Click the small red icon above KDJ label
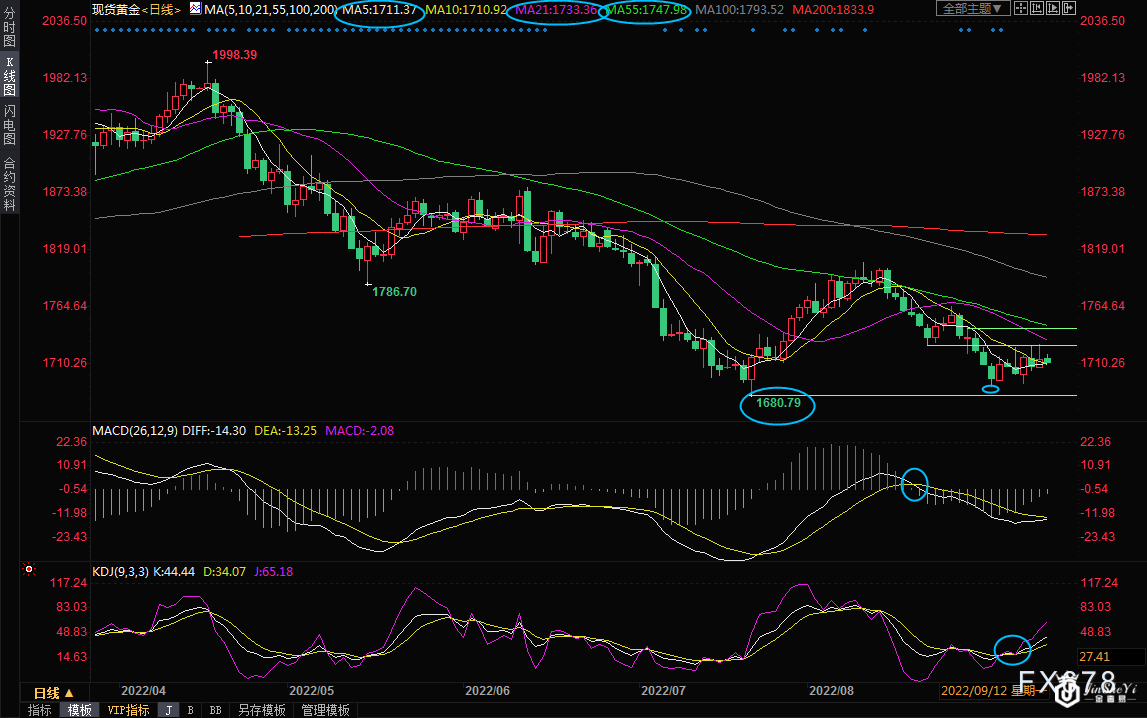The height and width of the screenshot is (718, 1147). coord(28,570)
